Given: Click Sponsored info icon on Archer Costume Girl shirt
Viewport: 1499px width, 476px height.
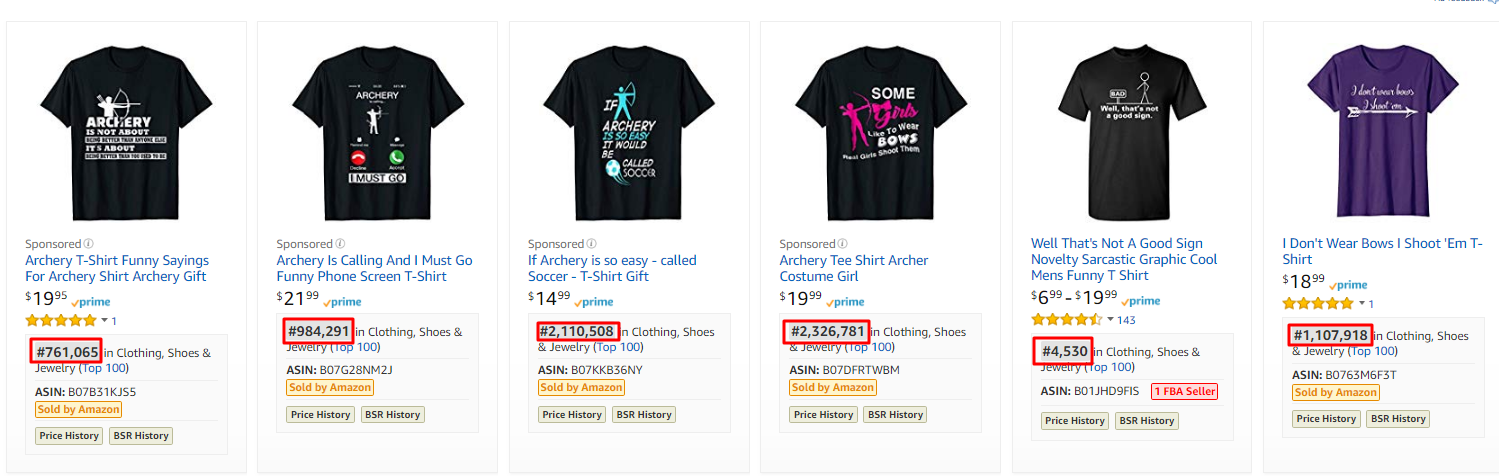Looking at the screenshot, I should tap(843, 243).
